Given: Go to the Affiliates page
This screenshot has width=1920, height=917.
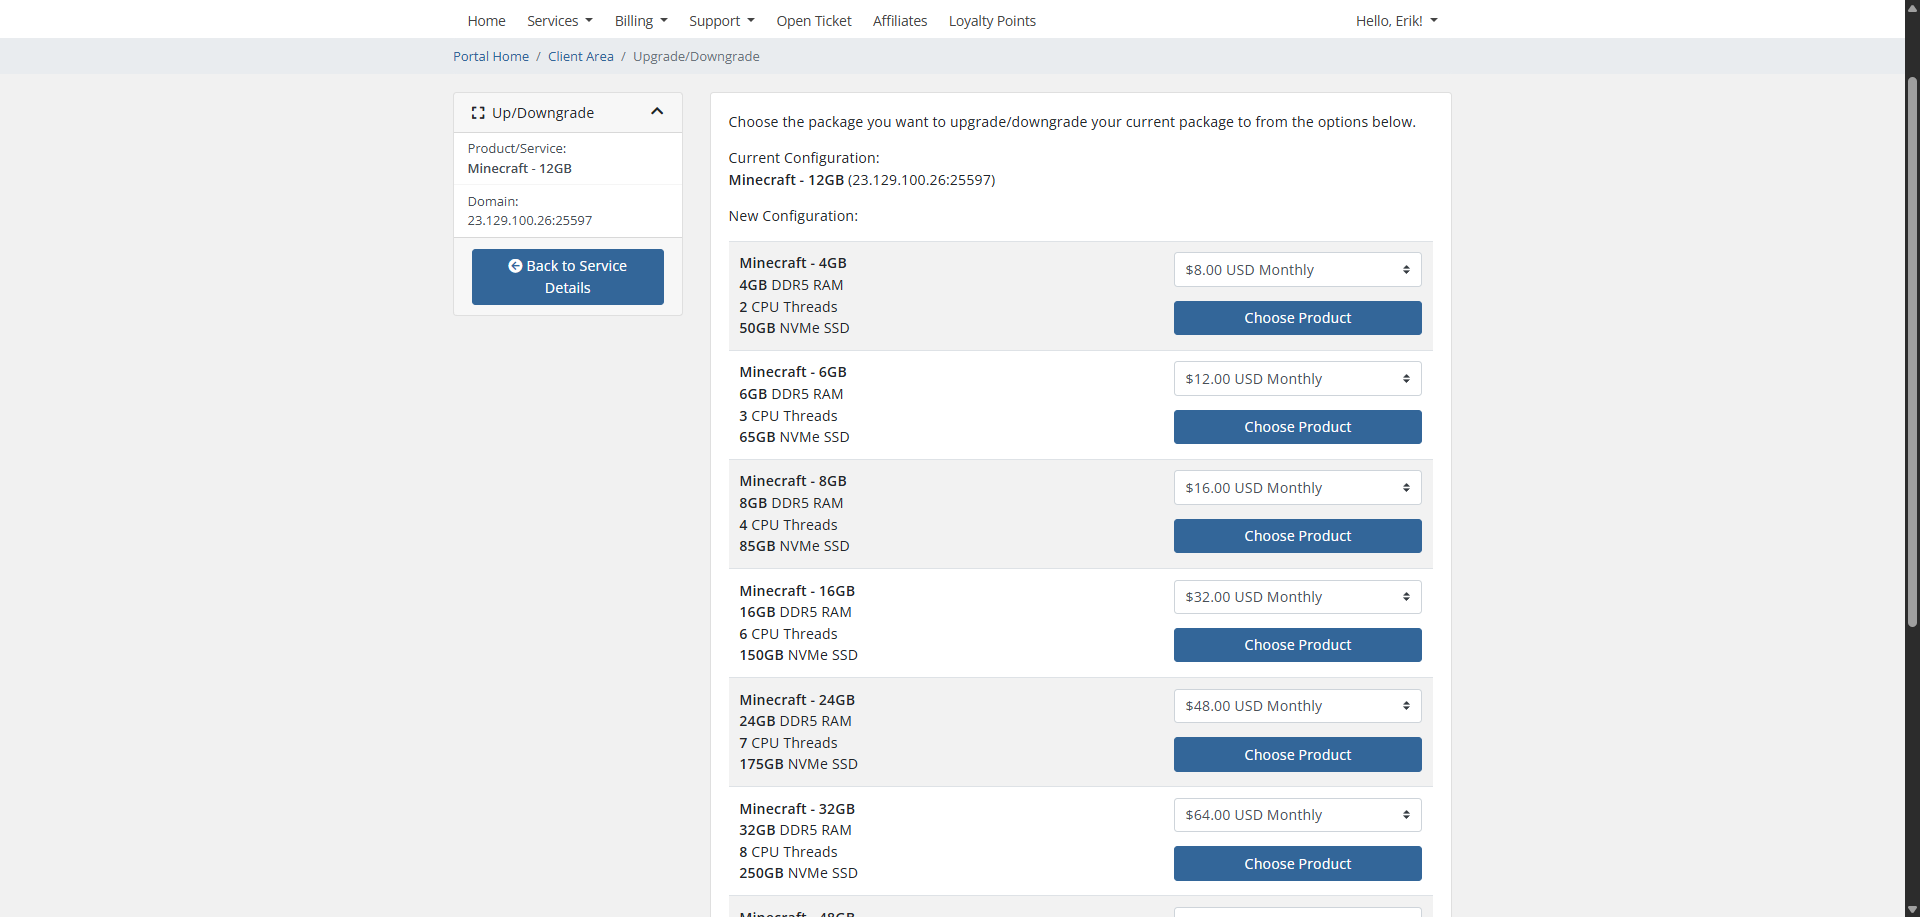Looking at the screenshot, I should tap(899, 21).
